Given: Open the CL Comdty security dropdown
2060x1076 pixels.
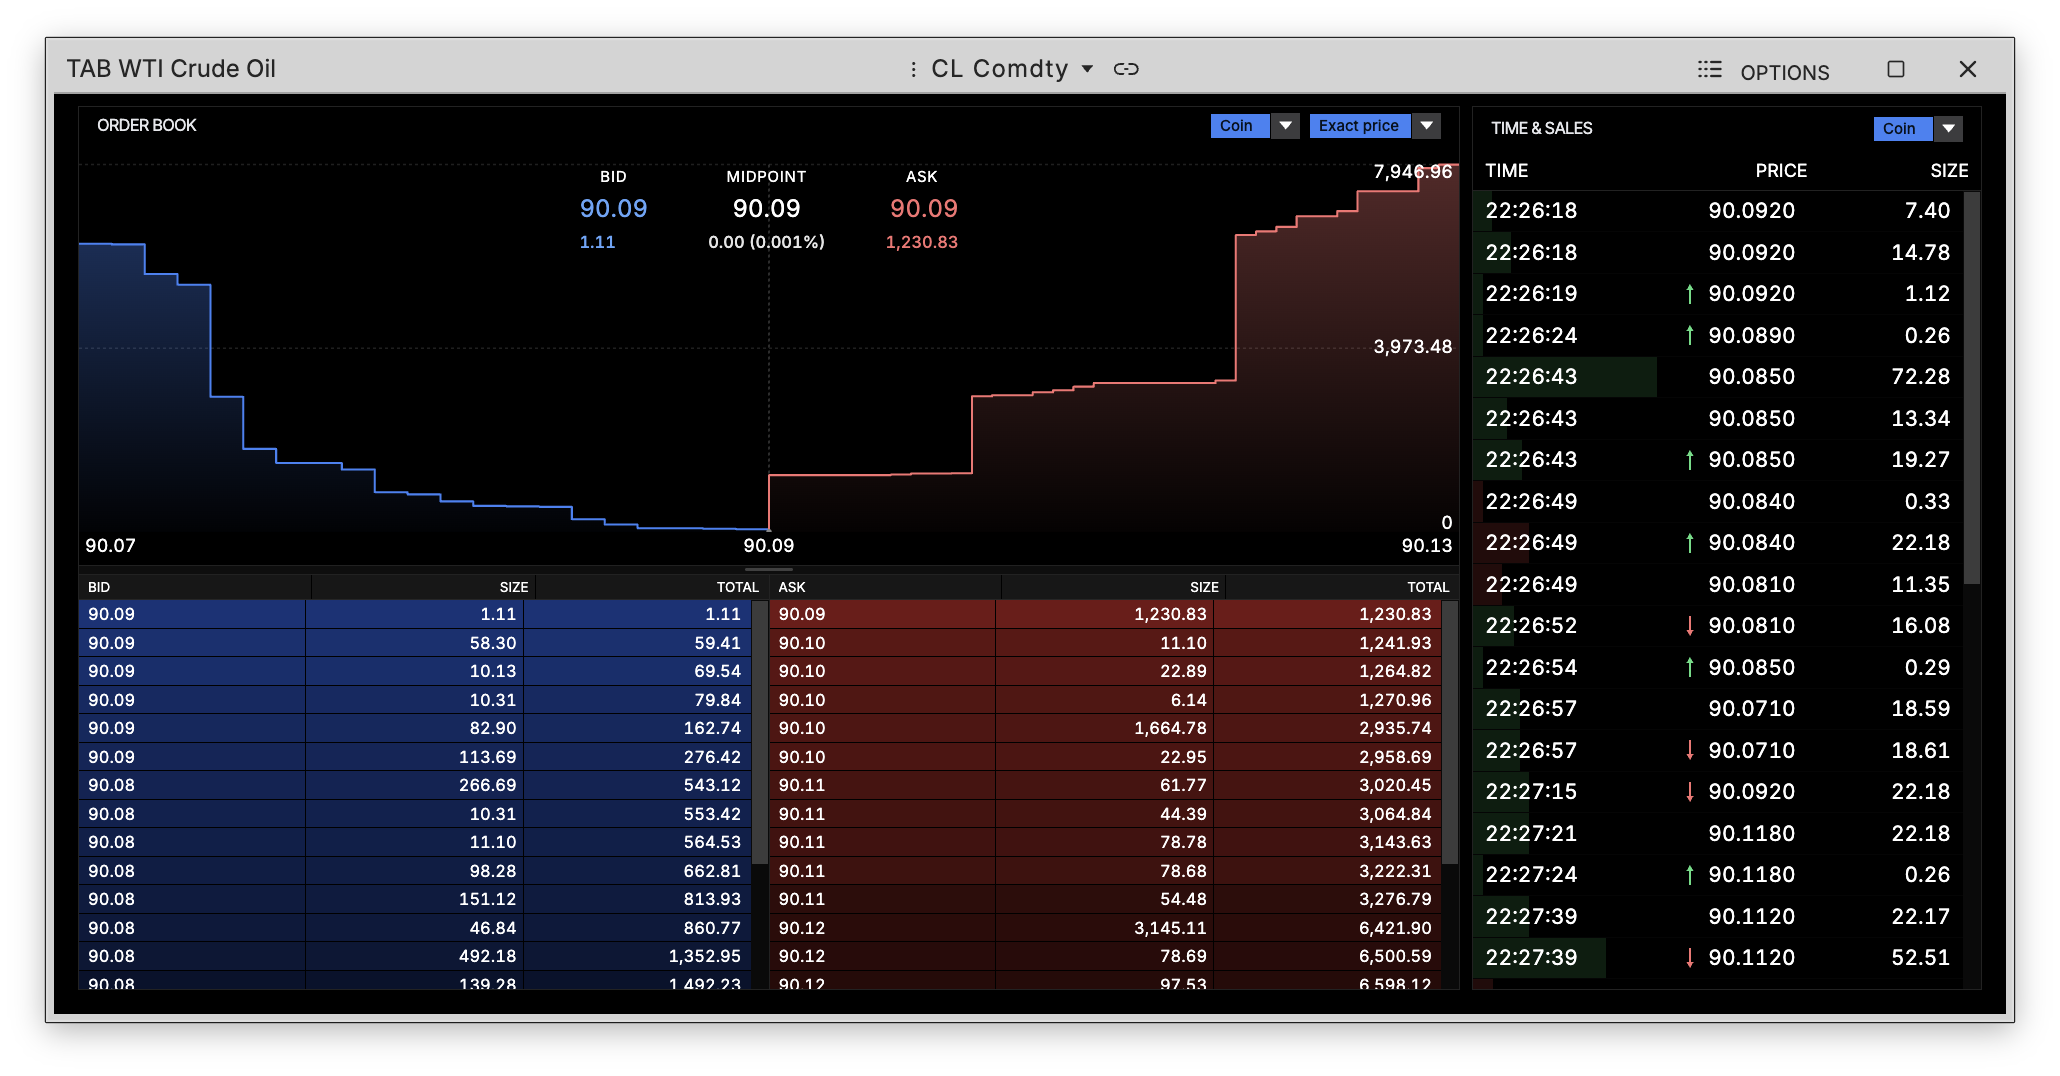Looking at the screenshot, I should point(1088,69).
